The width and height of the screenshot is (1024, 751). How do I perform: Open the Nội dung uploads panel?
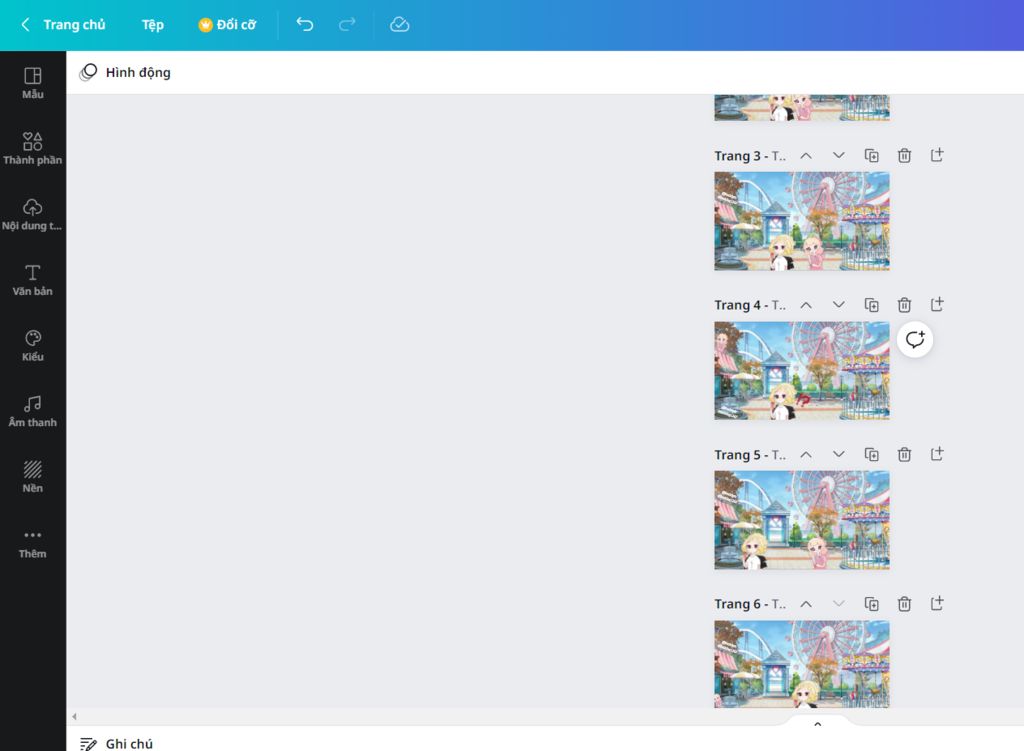(x=33, y=214)
